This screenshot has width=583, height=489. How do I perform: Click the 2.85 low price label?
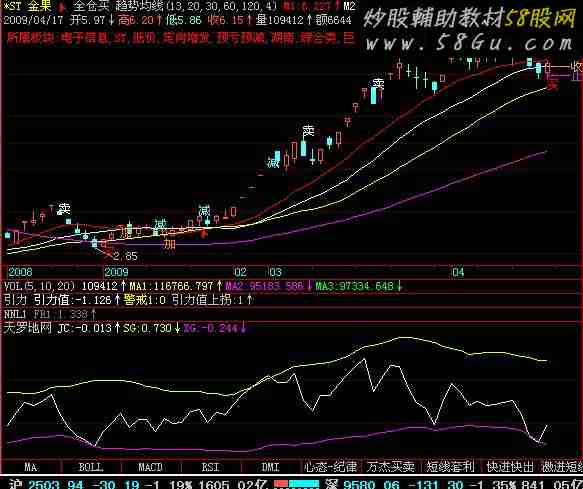click(x=126, y=256)
